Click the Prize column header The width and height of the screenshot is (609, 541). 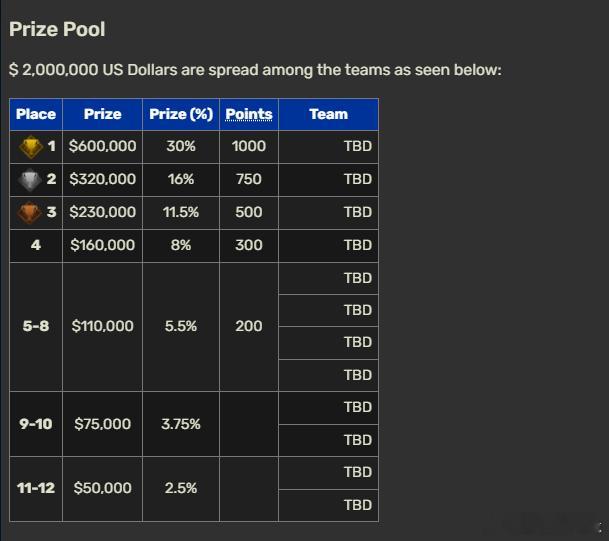point(103,114)
